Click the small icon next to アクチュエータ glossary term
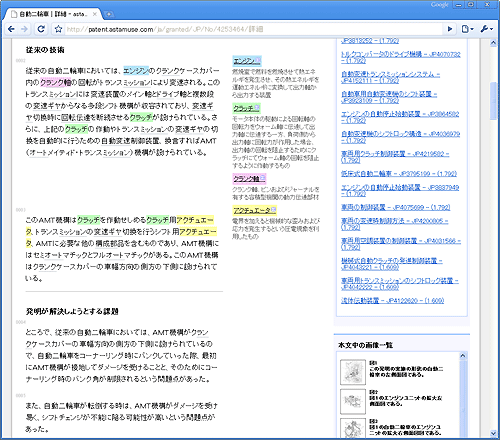Viewport: 500px width, 440px height. pyautogui.click(x=273, y=210)
